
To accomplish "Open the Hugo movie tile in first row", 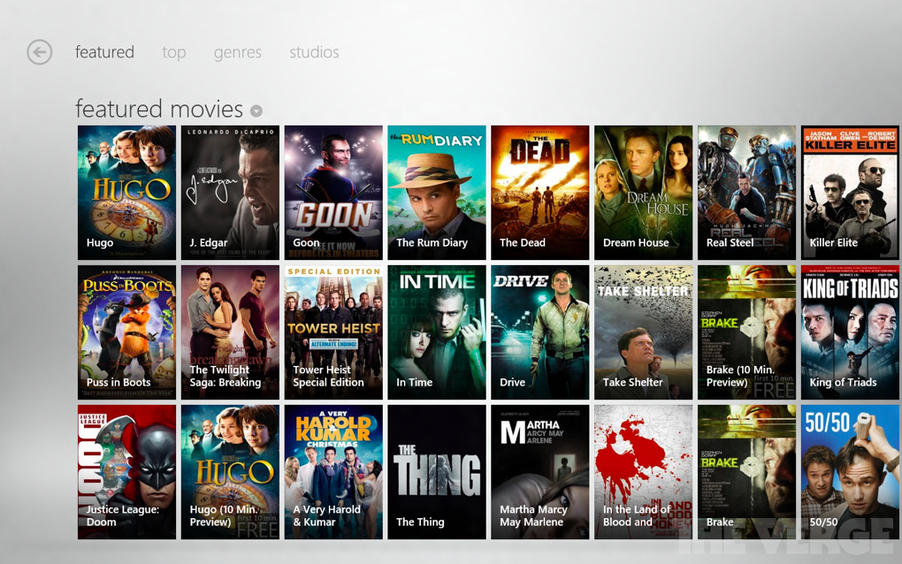I will (127, 193).
